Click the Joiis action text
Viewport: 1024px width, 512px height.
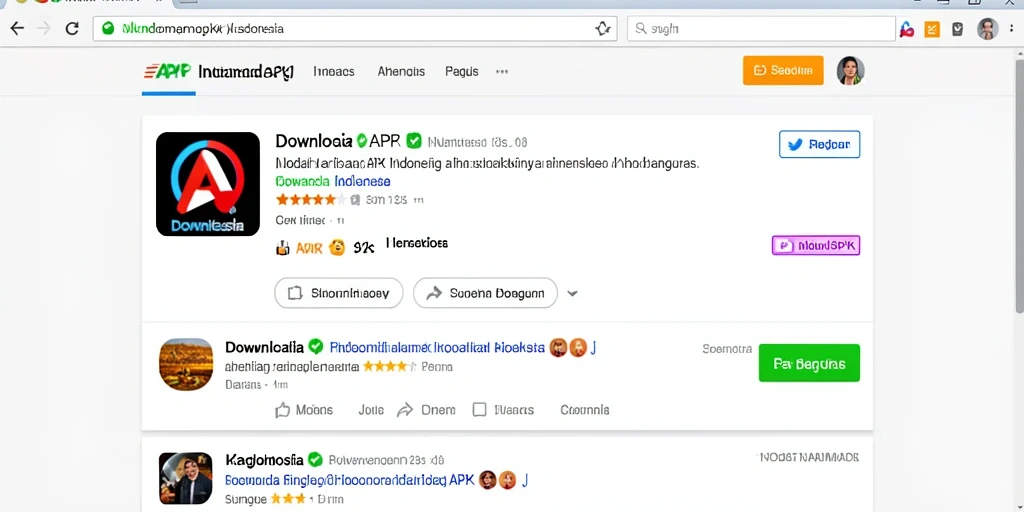[370, 410]
